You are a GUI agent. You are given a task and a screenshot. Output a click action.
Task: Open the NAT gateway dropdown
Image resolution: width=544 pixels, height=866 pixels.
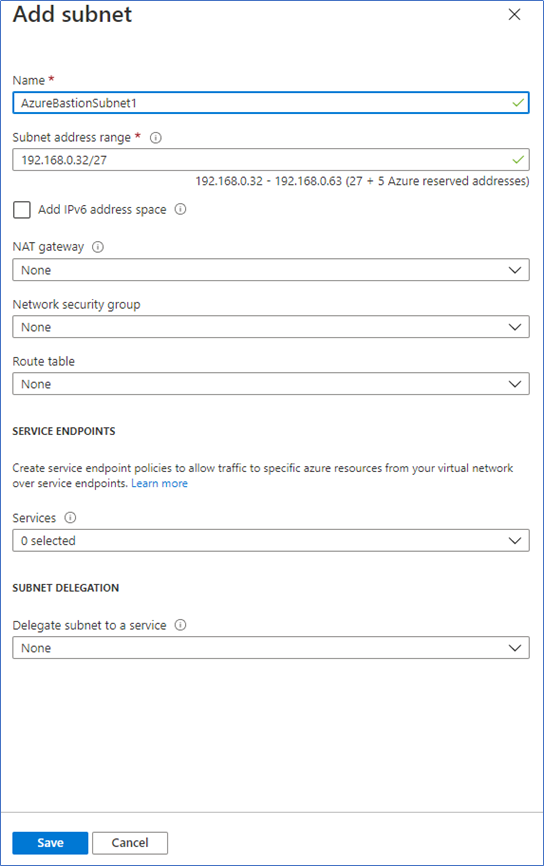click(x=271, y=270)
